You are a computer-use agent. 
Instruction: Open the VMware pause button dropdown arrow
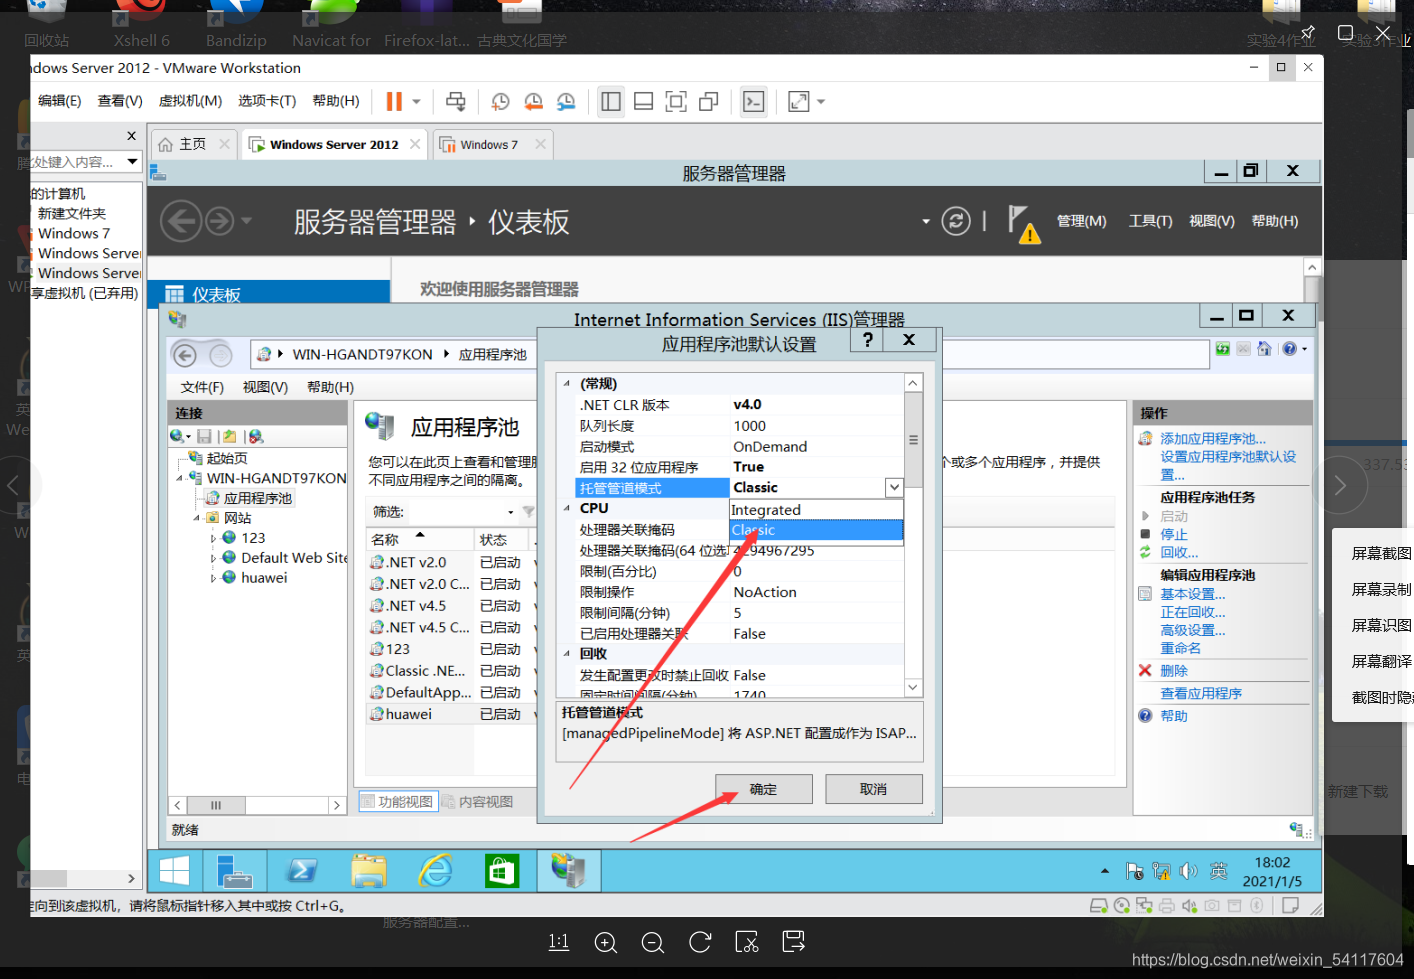pyautogui.click(x=417, y=102)
